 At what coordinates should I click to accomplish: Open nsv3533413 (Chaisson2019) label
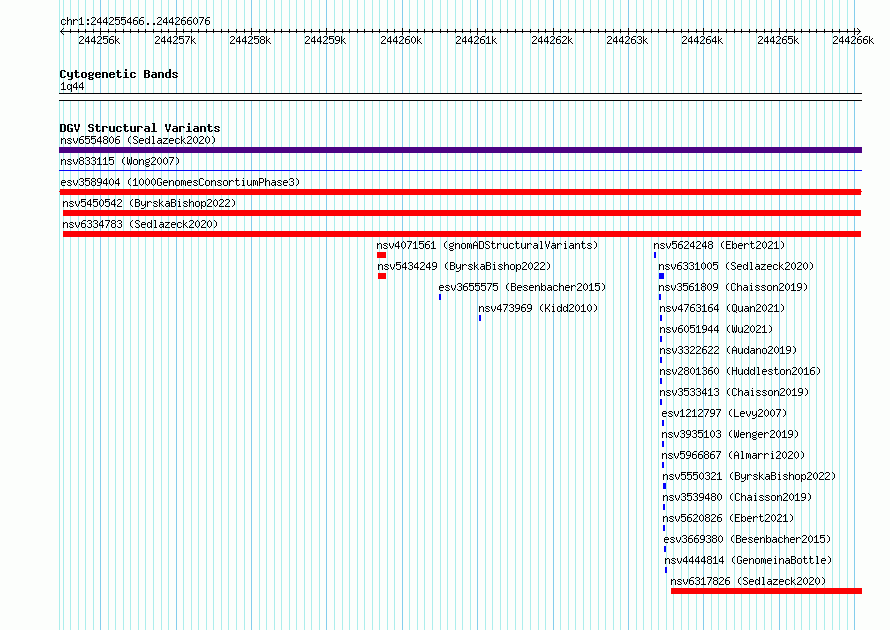coord(734,392)
